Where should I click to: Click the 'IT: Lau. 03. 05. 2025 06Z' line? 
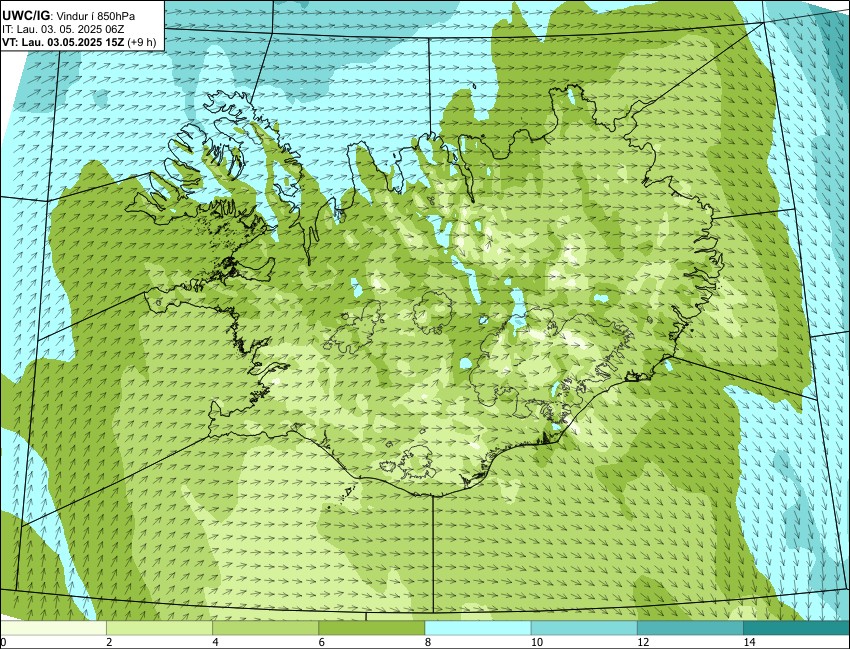[x=63, y=29]
